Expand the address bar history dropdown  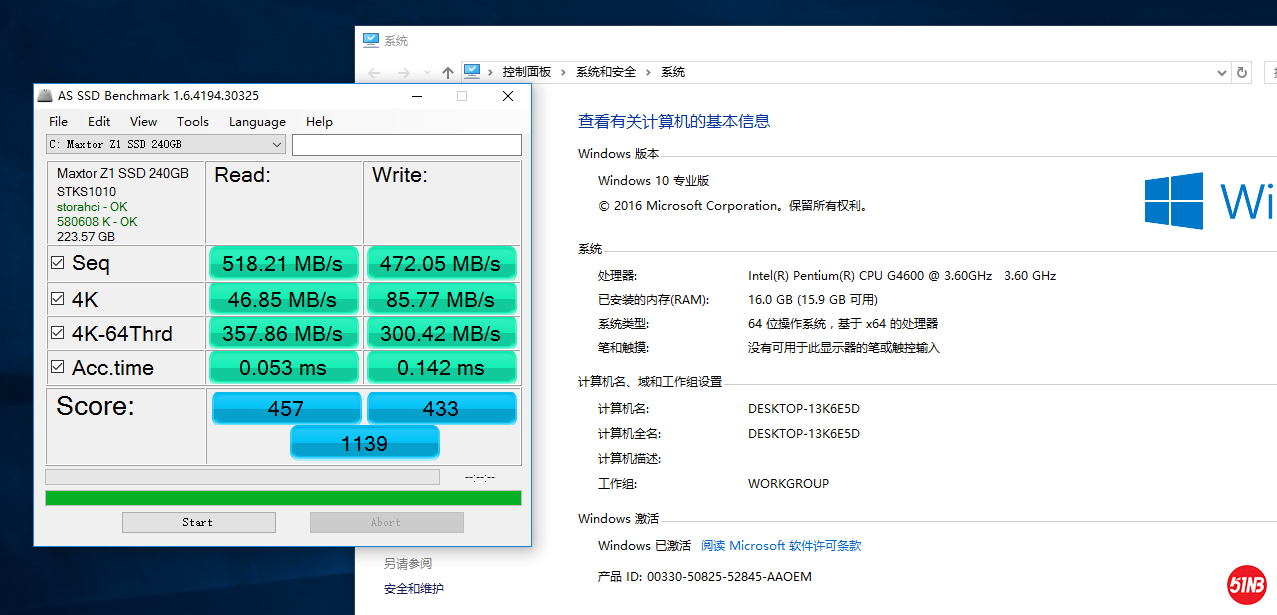tap(1221, 73)
